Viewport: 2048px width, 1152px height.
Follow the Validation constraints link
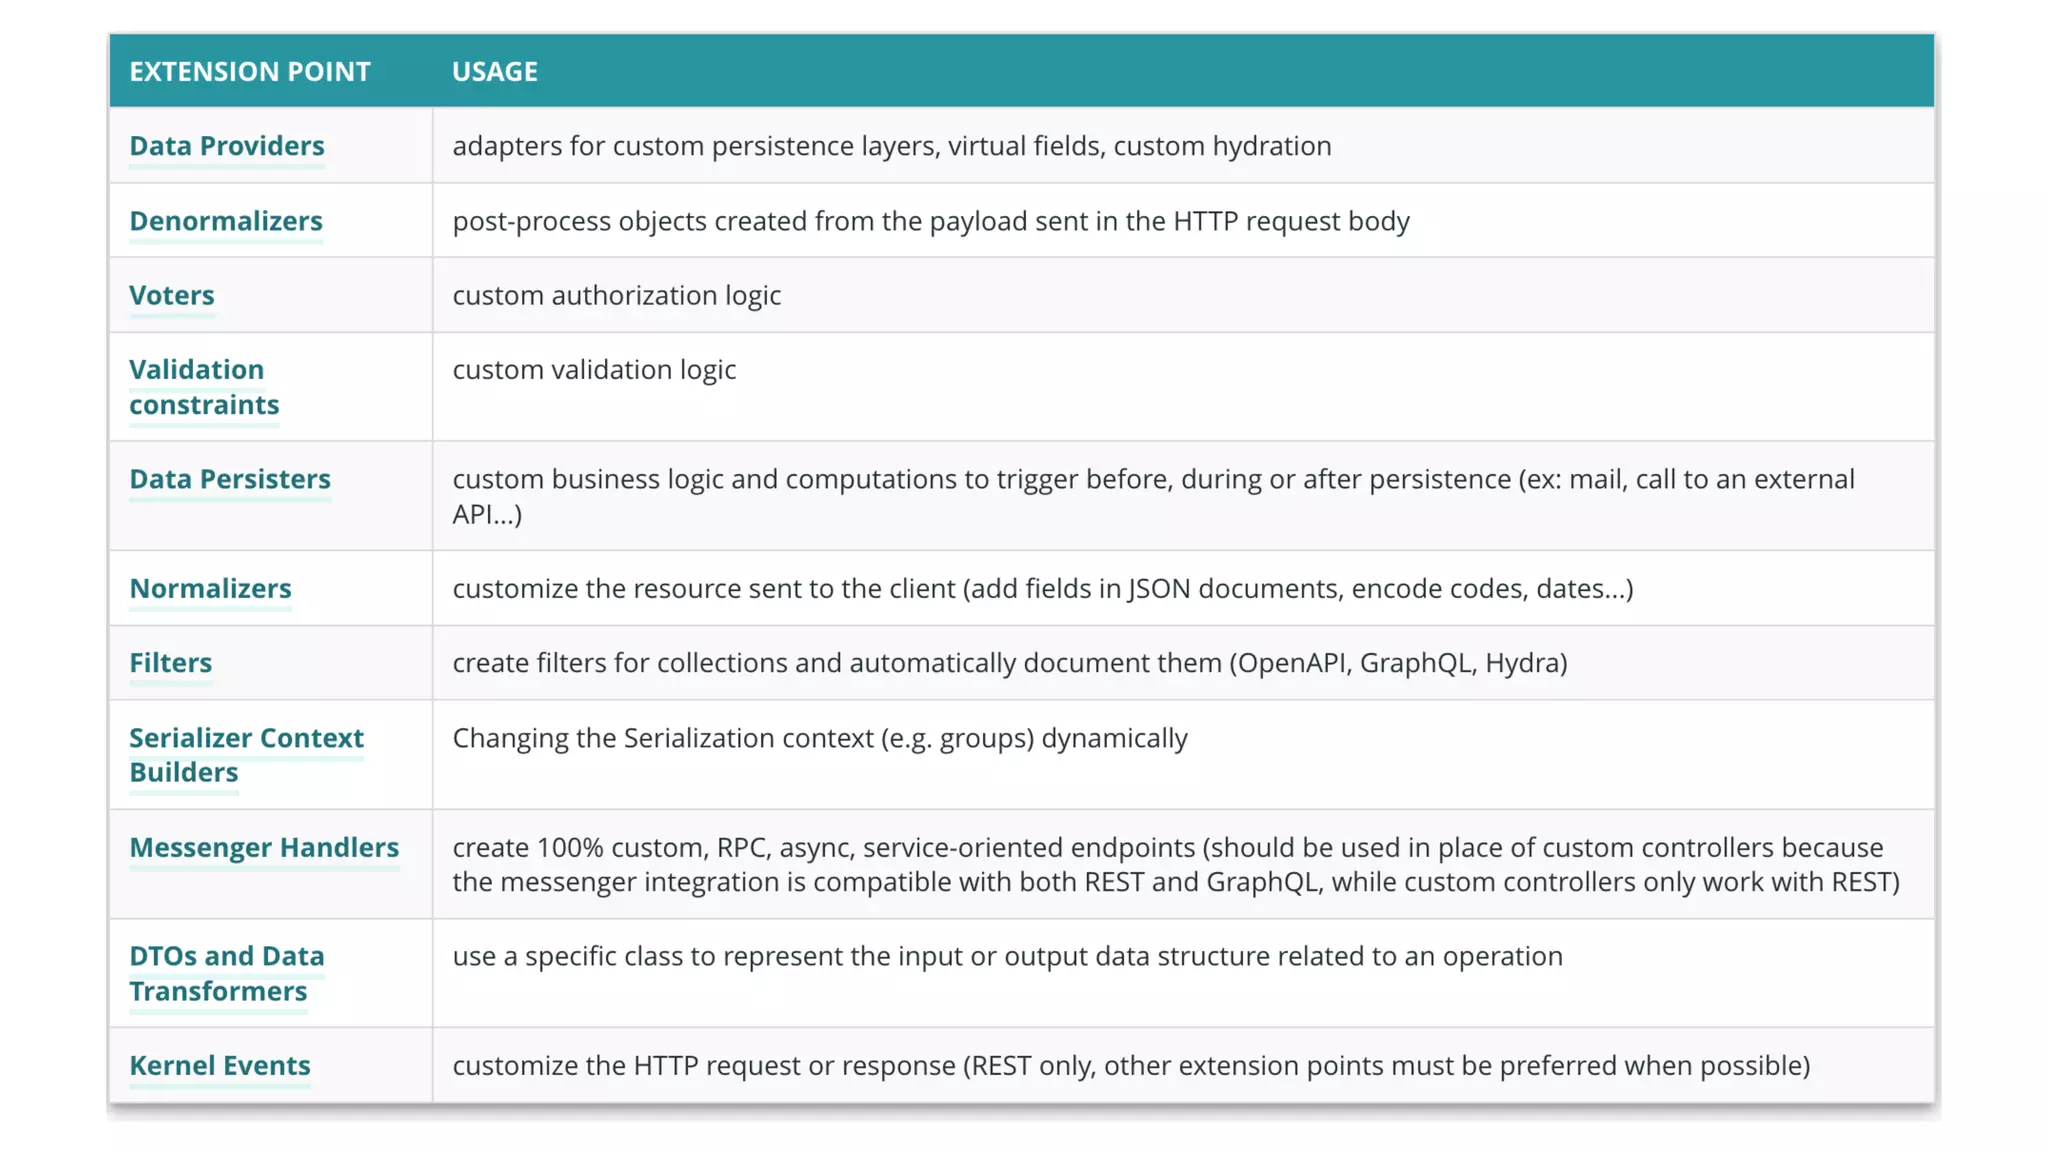204,387
